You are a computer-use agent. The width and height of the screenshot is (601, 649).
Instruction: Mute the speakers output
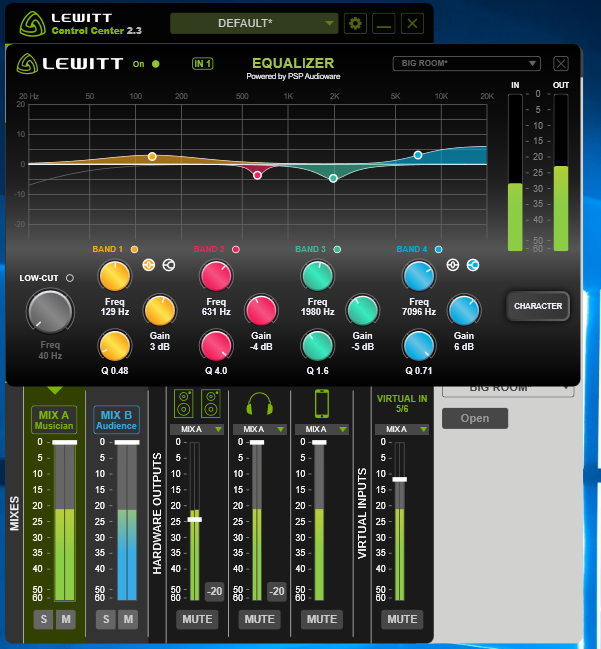(x=197, y=619)
